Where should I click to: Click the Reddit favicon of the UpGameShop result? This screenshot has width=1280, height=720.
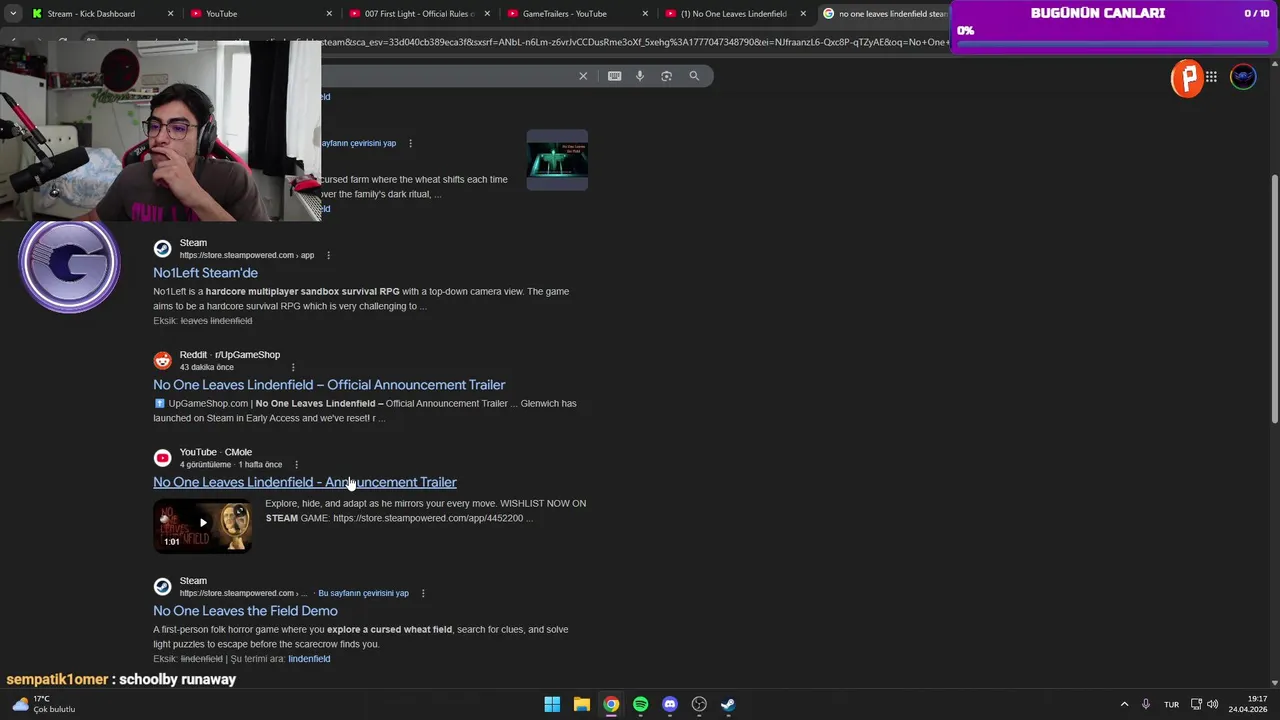[x=162, y=360]
